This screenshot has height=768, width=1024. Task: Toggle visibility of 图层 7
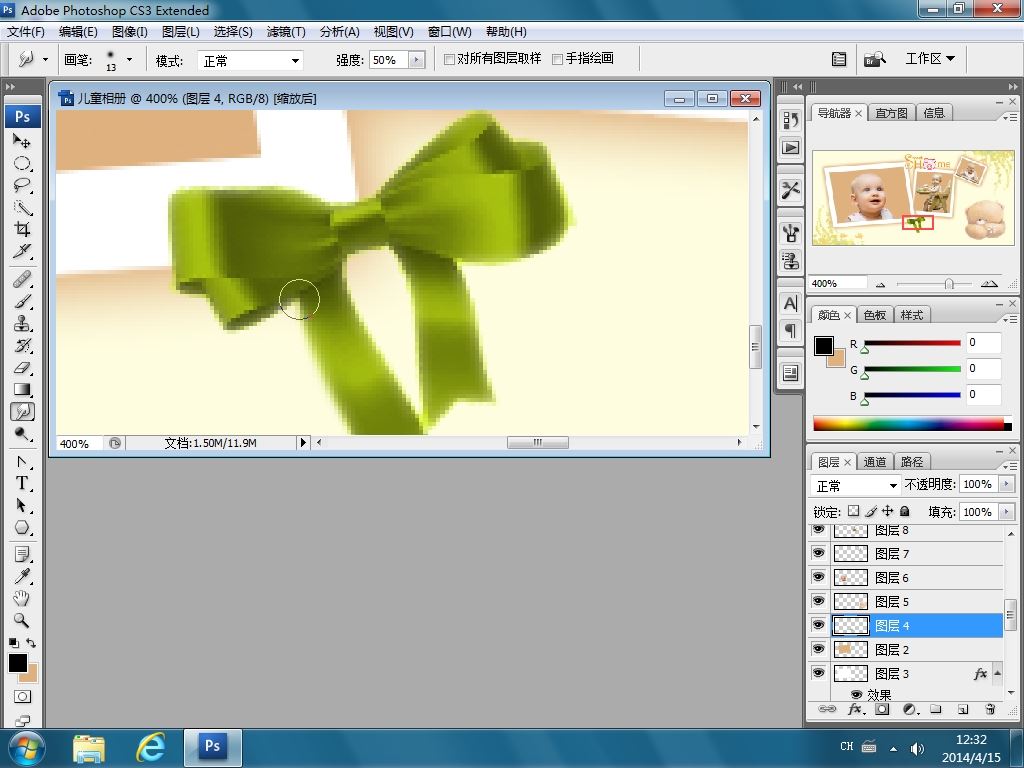[x=819, y=553]
